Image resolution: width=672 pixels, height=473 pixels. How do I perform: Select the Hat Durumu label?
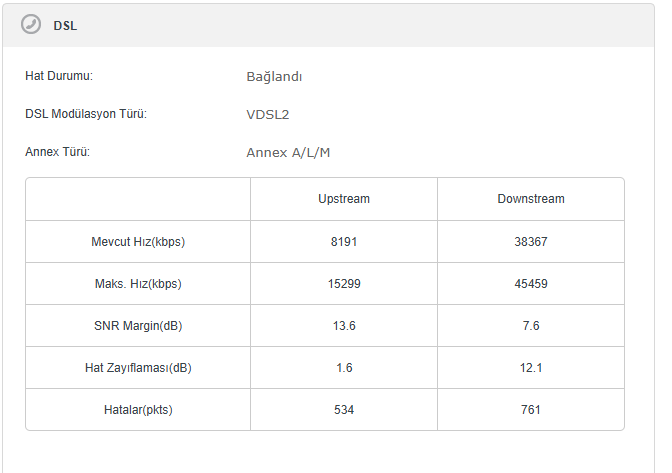coord(65,76)
